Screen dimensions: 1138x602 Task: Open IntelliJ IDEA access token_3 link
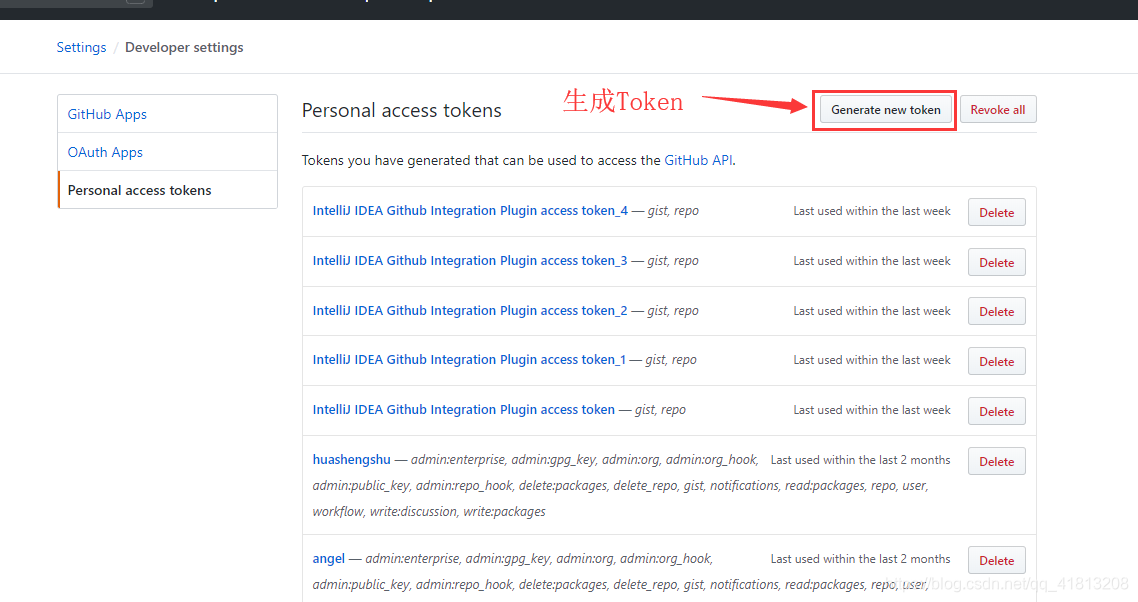click(470, 261)
